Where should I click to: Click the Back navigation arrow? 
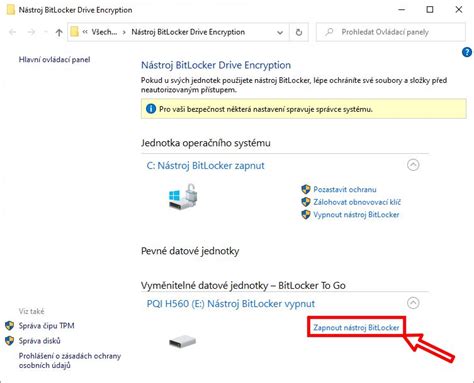(x=13, y=32)
